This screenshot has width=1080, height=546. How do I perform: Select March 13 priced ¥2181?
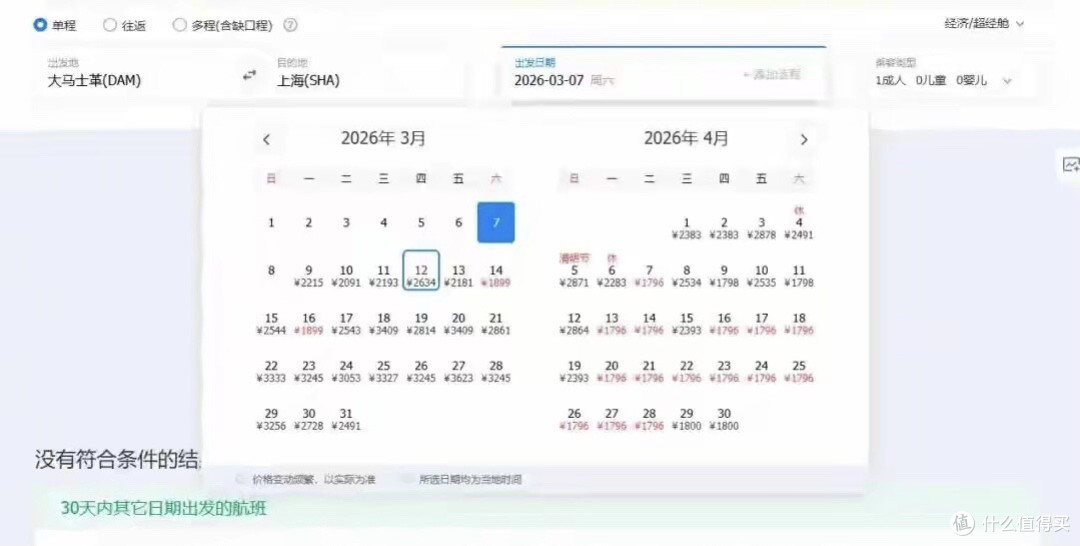pyautogui.click(x=459, y=275)
